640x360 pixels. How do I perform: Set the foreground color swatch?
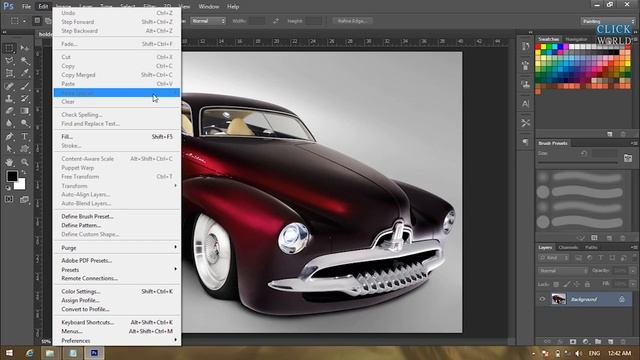pos(11,176)
